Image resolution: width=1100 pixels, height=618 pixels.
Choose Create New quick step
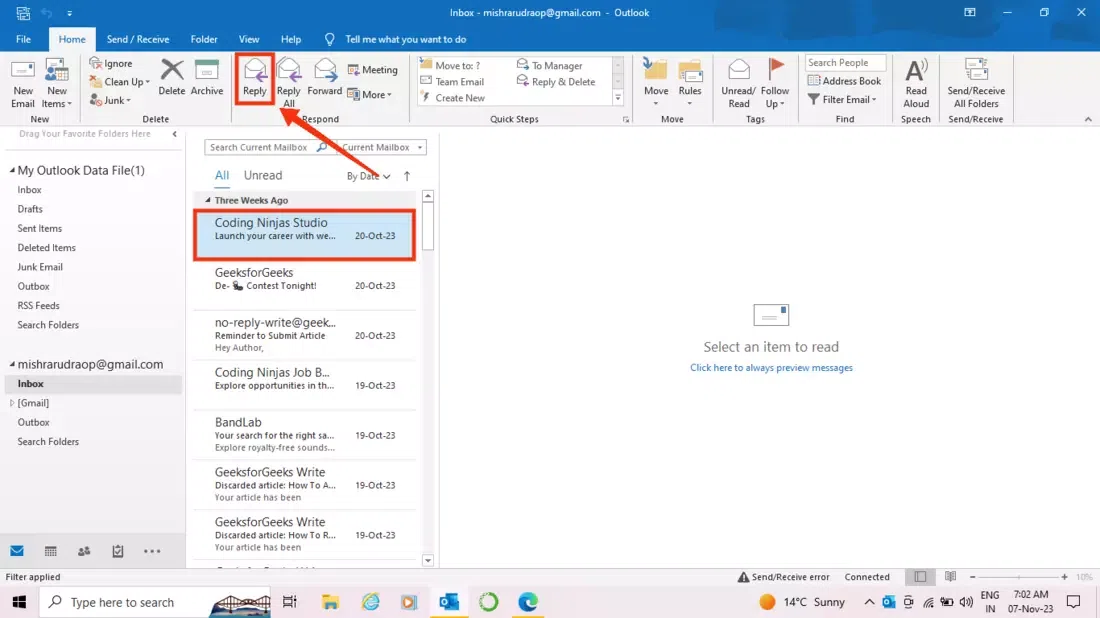(452, 98)
